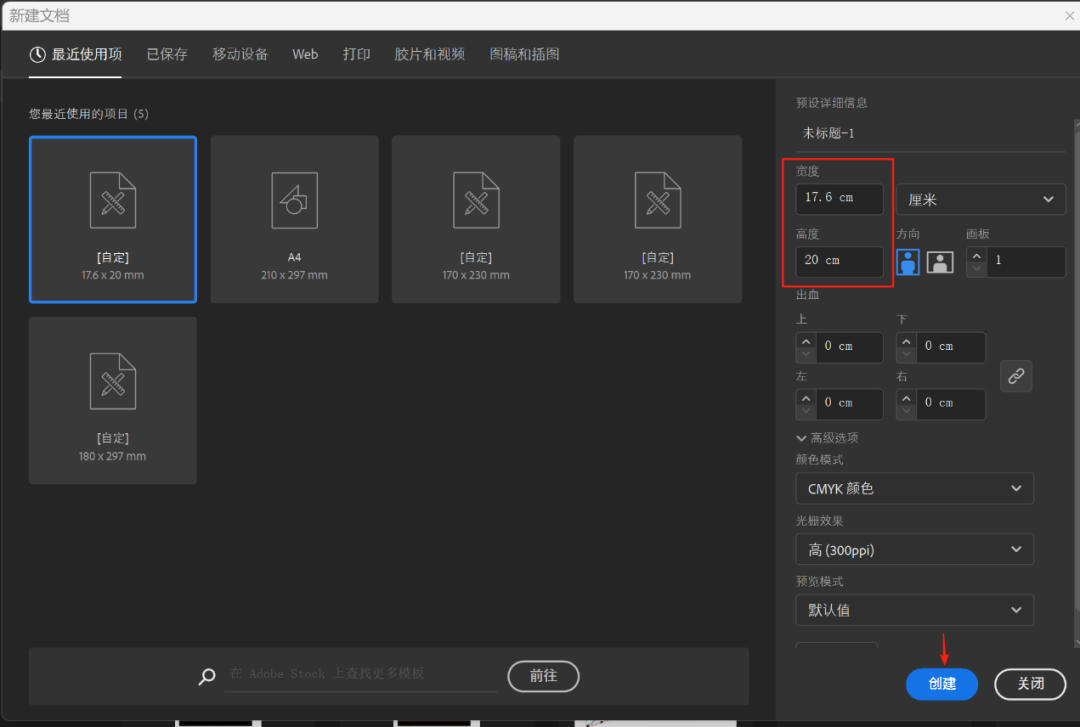Image resolution: width=1080 pixels, height=727 pixels.
Task: Click the 宽度 width input field
Action: (x=839, y=198)
